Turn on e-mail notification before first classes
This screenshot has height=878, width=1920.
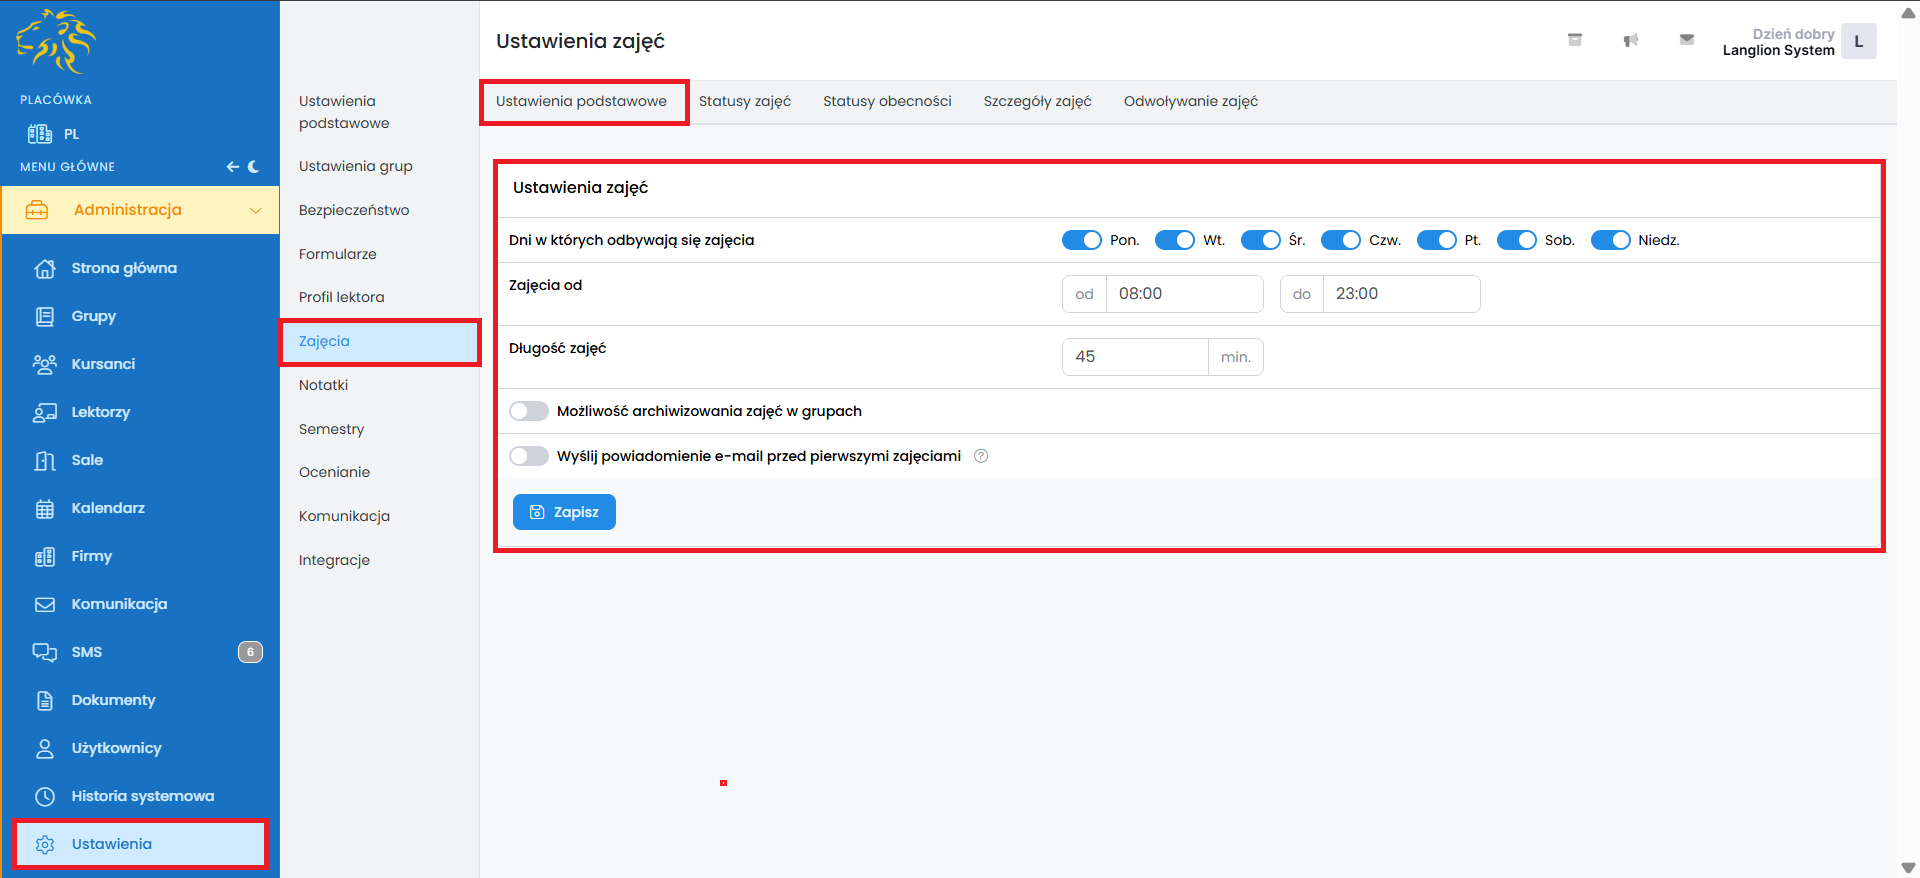(529, 456)
